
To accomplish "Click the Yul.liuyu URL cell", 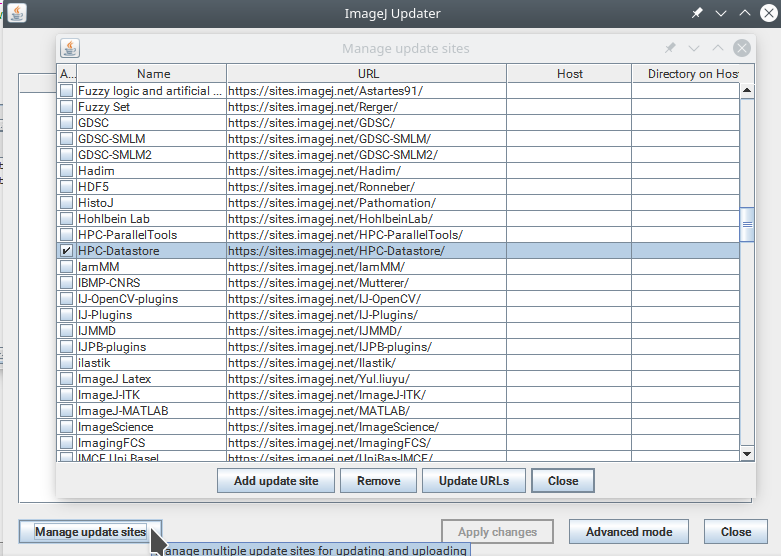I will click(x=367, y=379).
